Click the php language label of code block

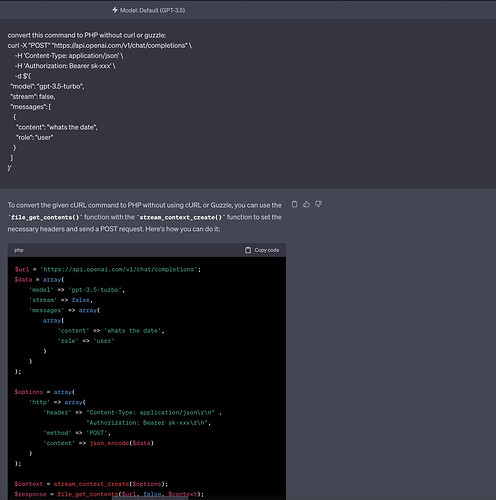pos(19,250)
